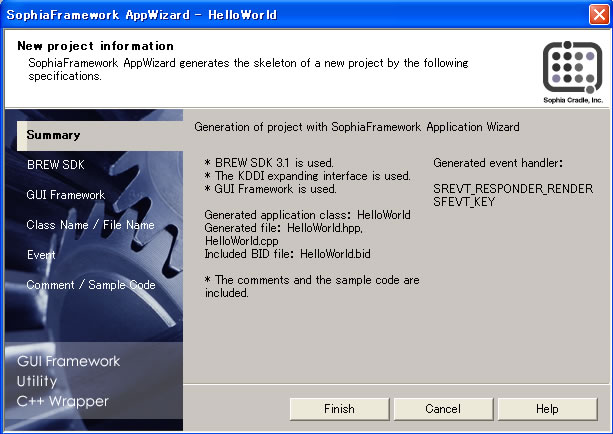Click 'Included BID file: HelloWorld.bid' text

(287, 254)
